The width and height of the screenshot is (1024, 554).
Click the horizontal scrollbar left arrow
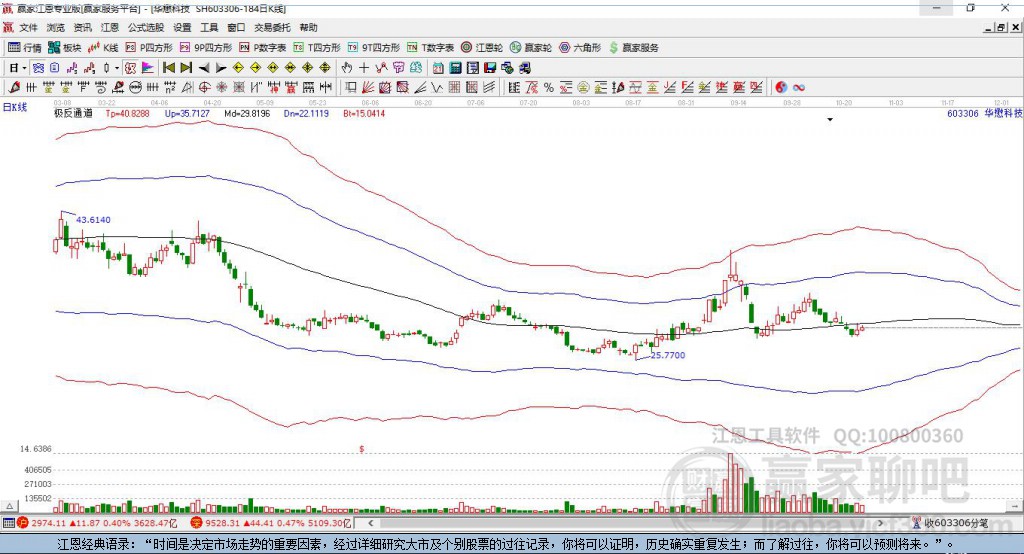(x=370, y=523)
